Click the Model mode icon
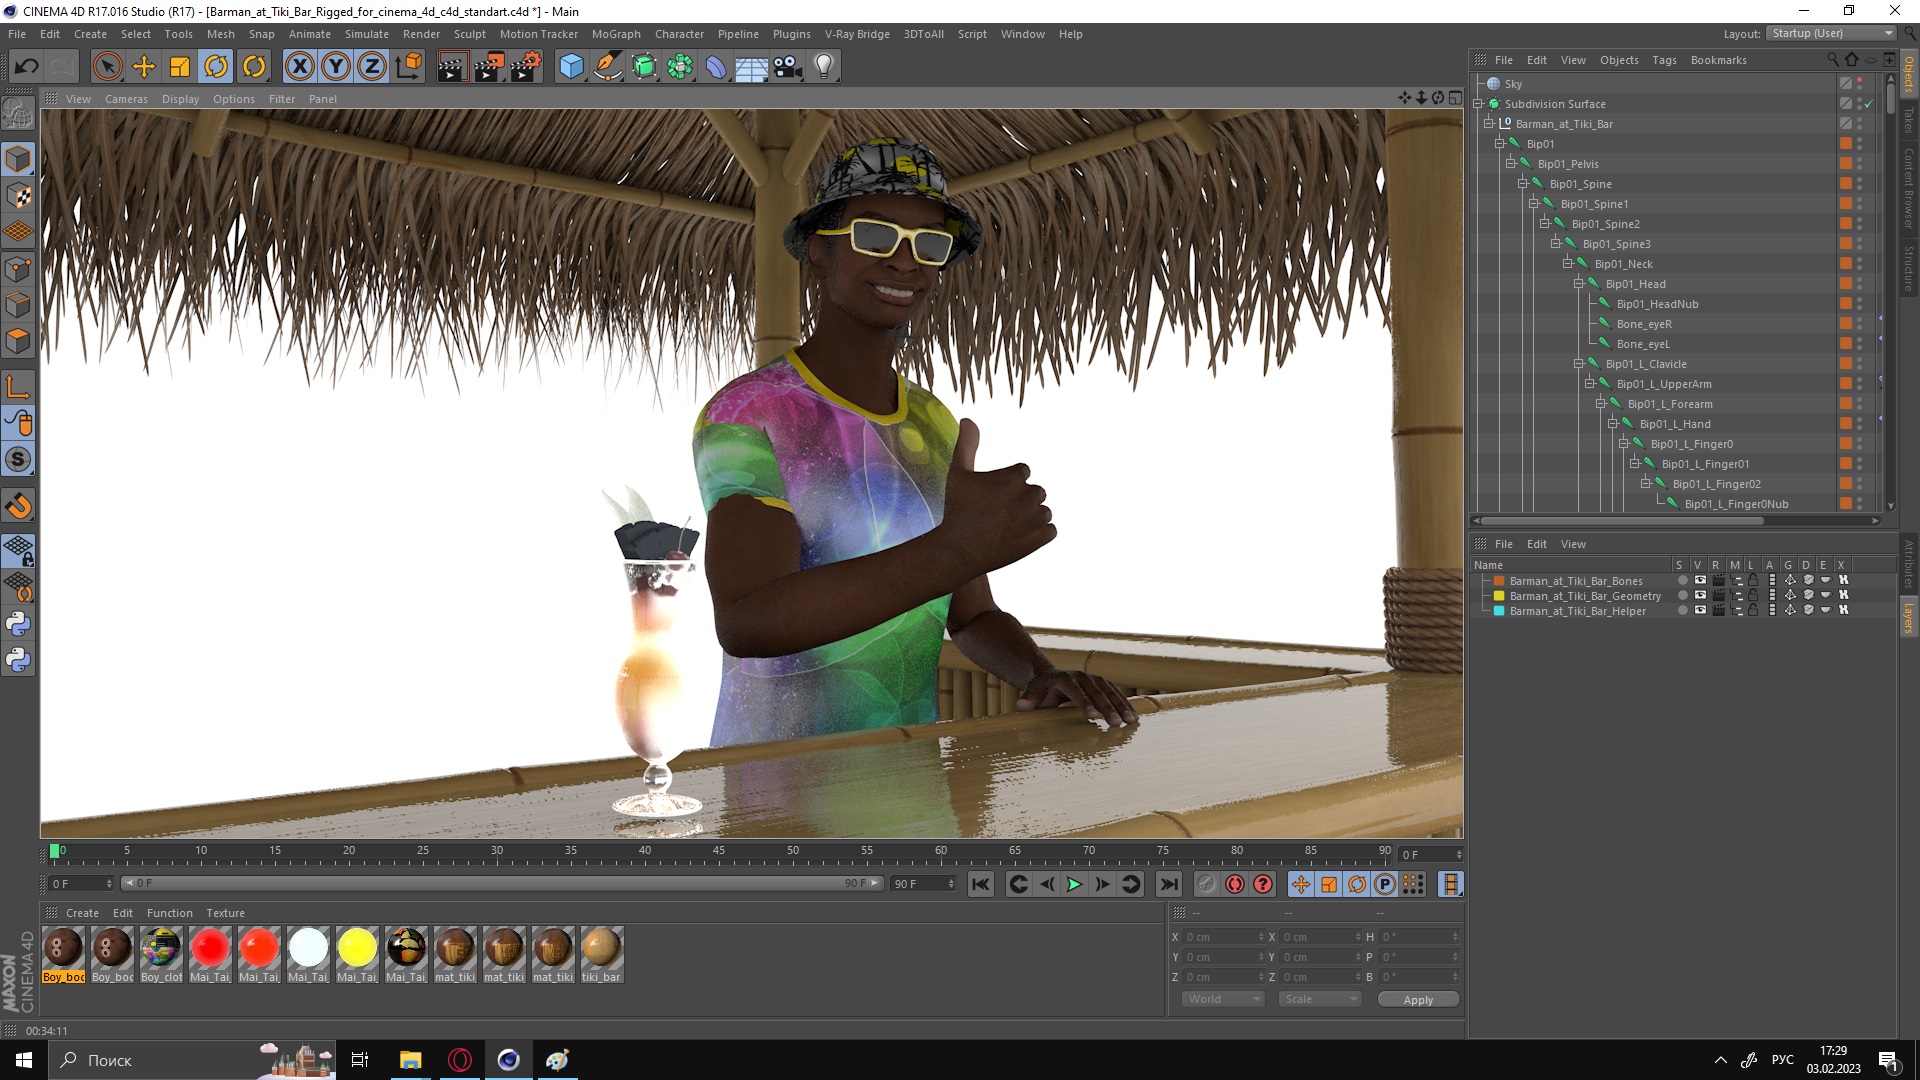This screenshot has width=1920, height=1080. tap(18, 160)
